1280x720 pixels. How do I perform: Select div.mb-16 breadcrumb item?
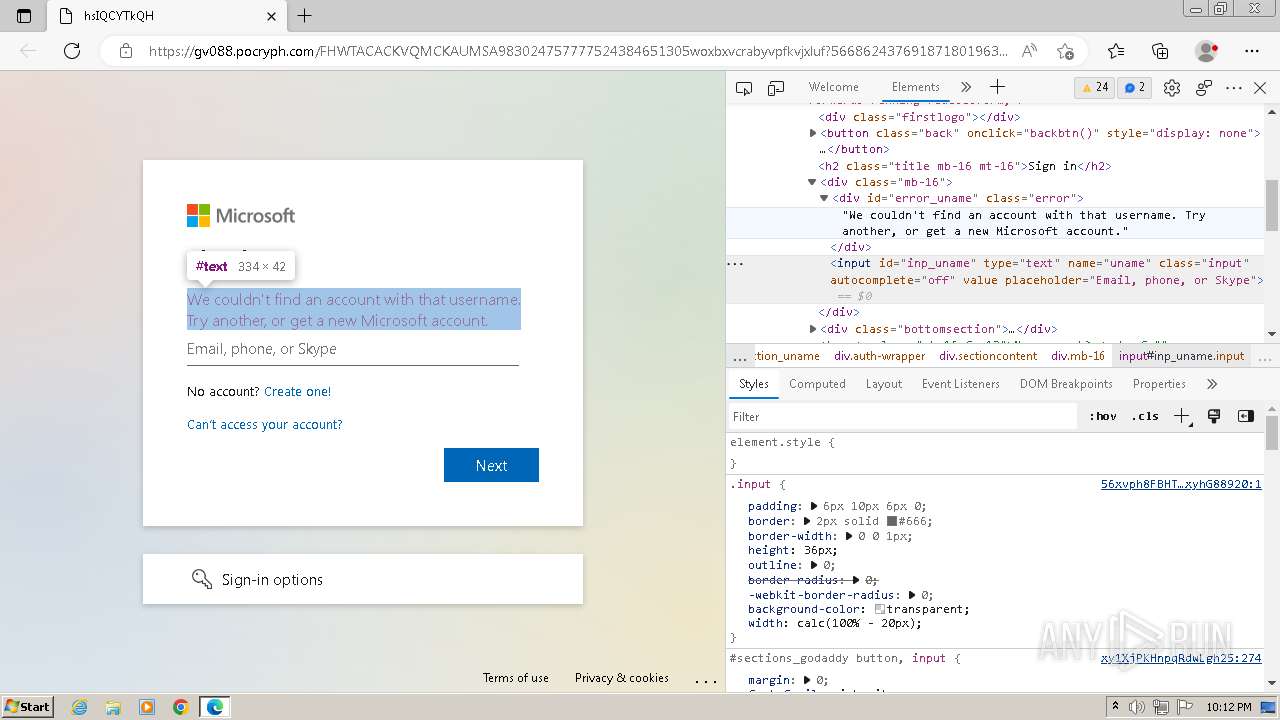coord(1078,356)
